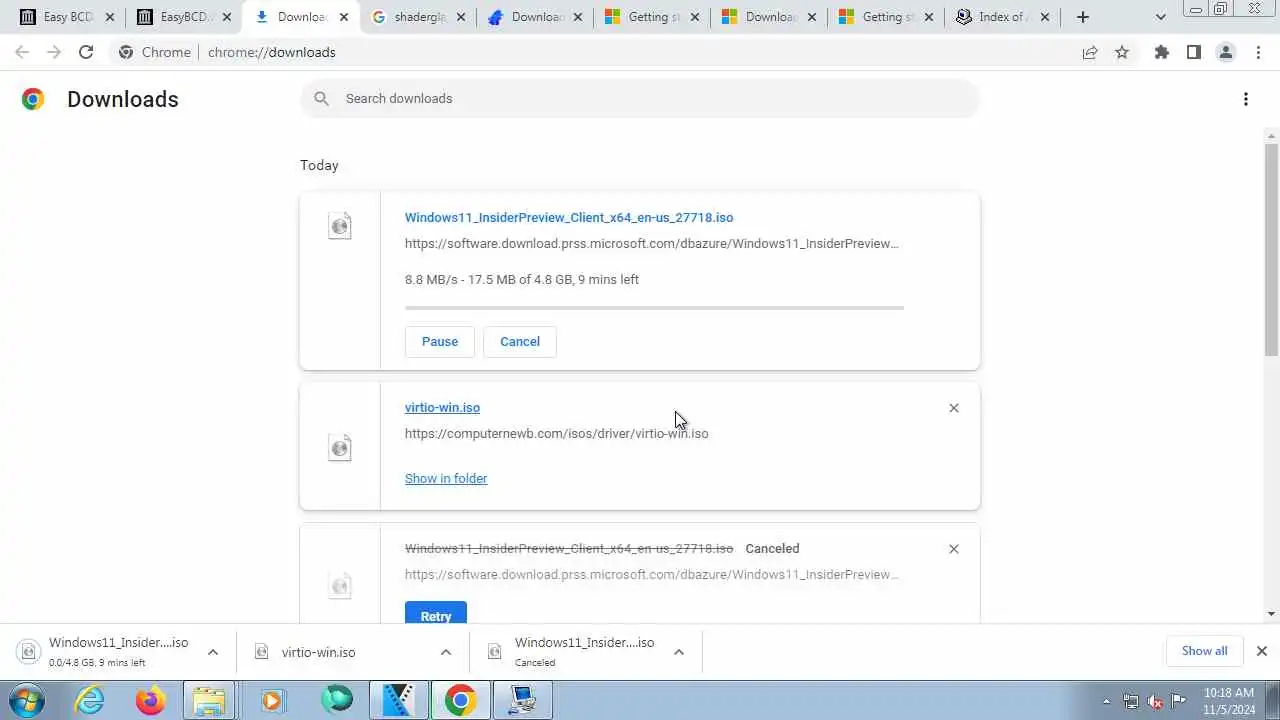
Task: Click Show all downloads button
Action: (1204, 651)
